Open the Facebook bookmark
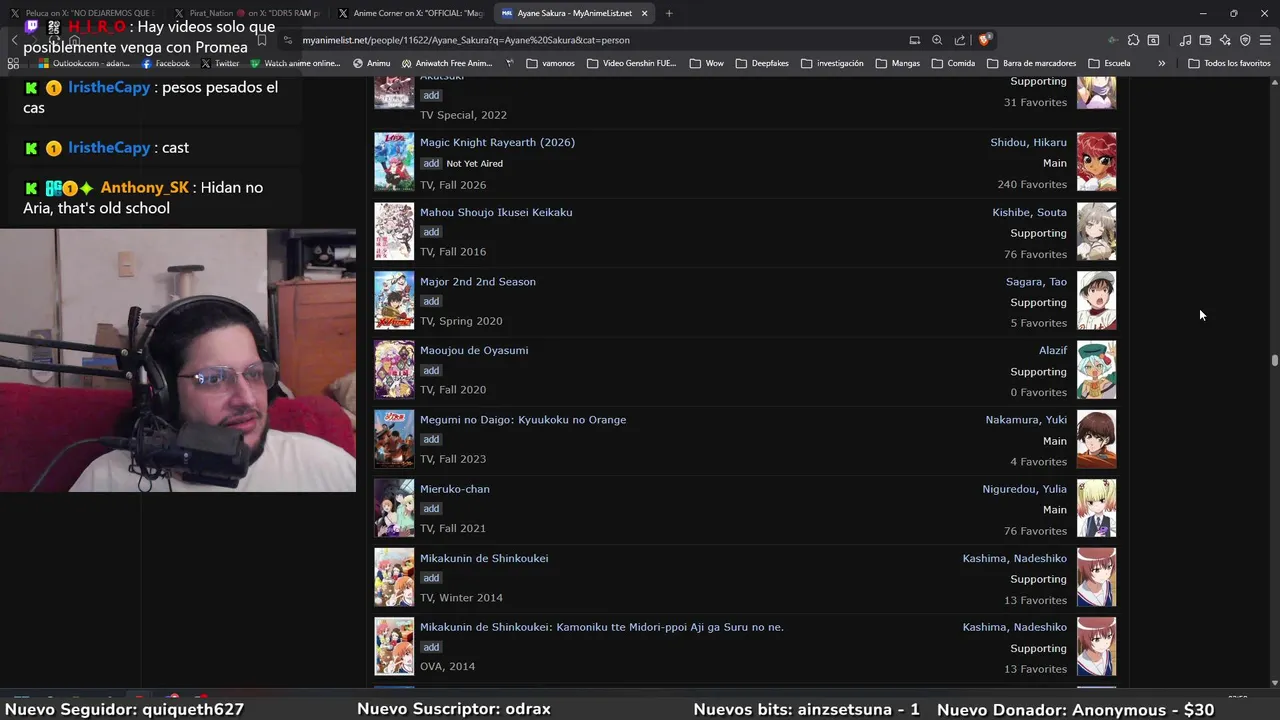Image resolution: width=1280 pixels, height=720 pixels. click(x=166, y=63)
